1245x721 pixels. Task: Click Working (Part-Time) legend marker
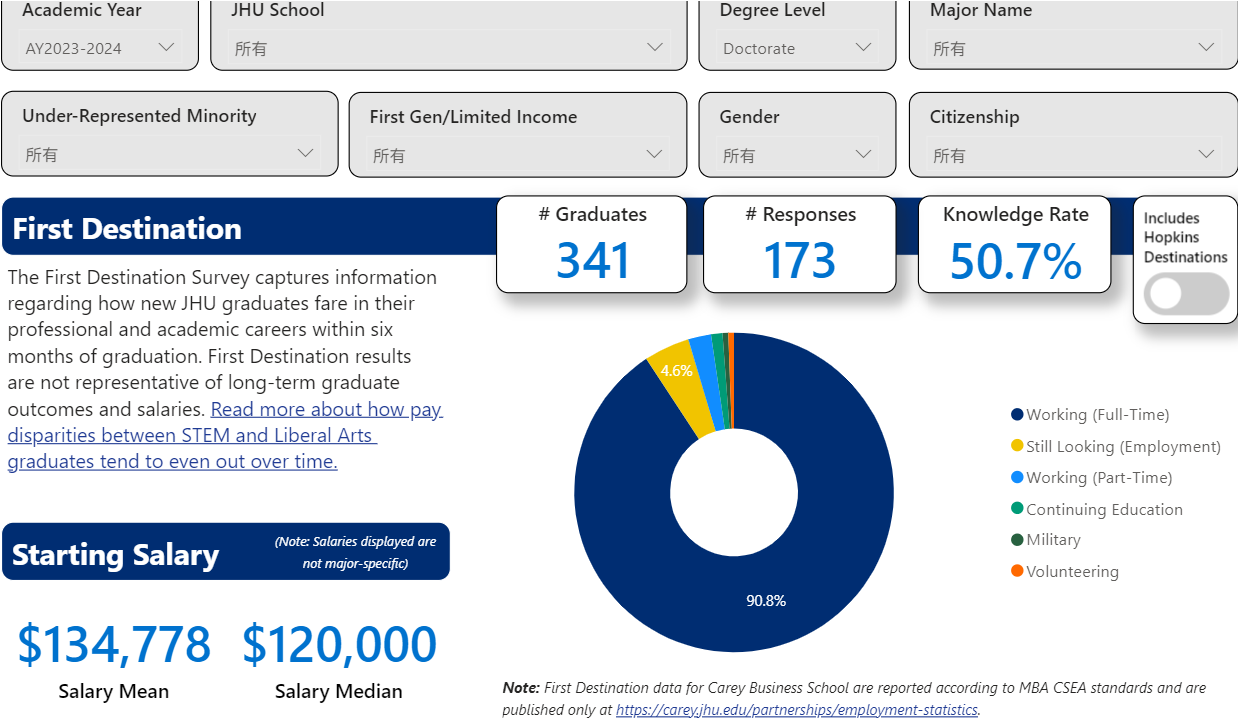(x=1017, y=478)
